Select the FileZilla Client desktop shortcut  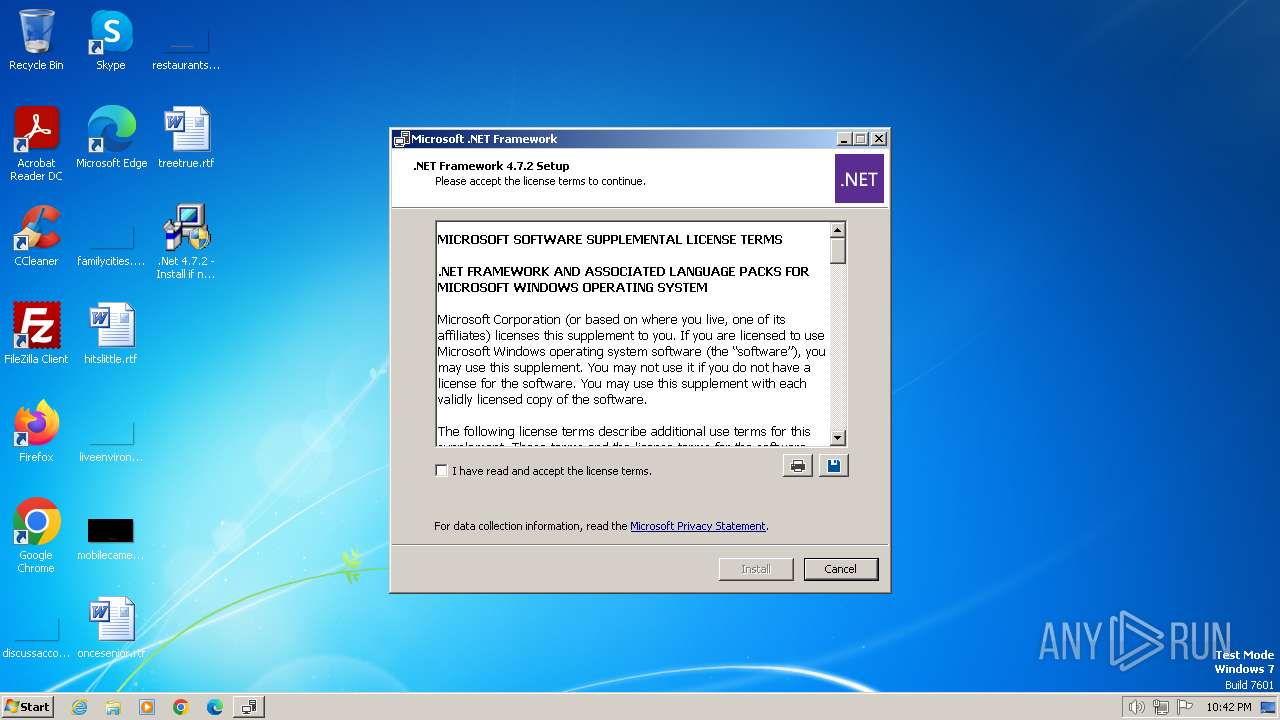(x=36, y=333)
